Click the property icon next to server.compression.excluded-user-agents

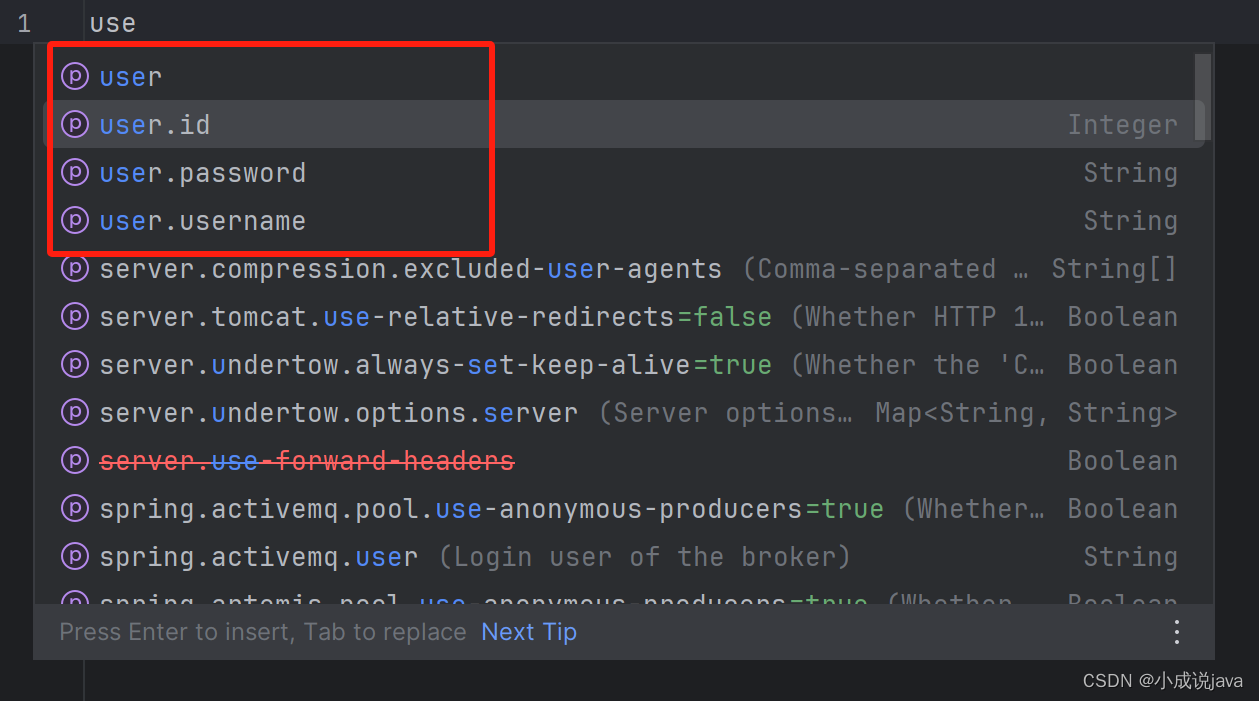75,268
